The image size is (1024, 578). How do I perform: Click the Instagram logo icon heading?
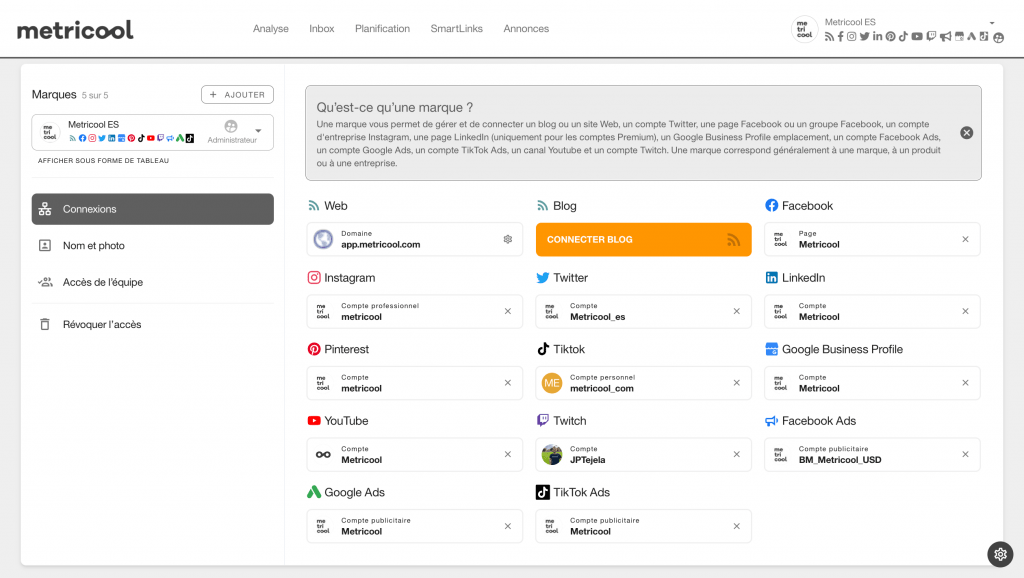pos(314,278)
